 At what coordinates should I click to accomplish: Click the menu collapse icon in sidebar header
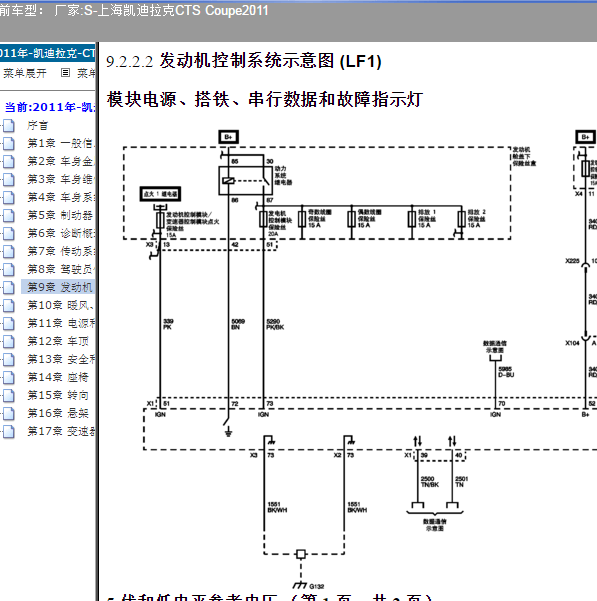[x=66, y=72]
